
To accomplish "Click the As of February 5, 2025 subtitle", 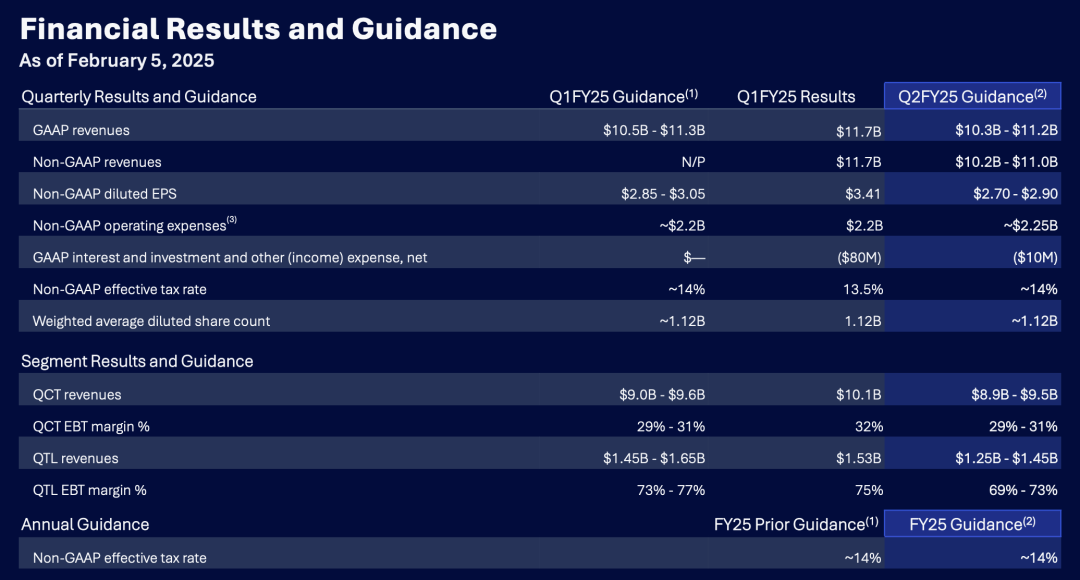I will 116,61.
